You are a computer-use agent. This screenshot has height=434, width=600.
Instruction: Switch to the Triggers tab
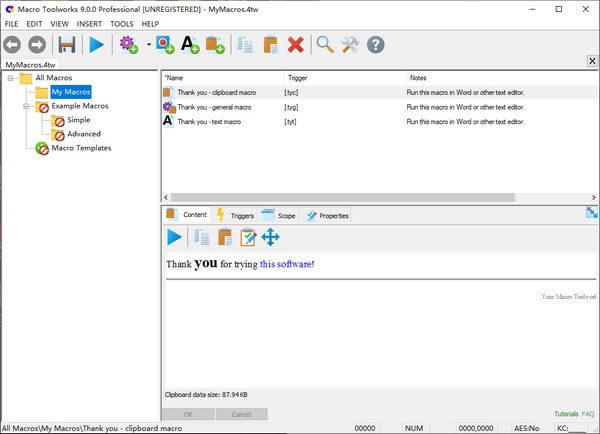235,215
